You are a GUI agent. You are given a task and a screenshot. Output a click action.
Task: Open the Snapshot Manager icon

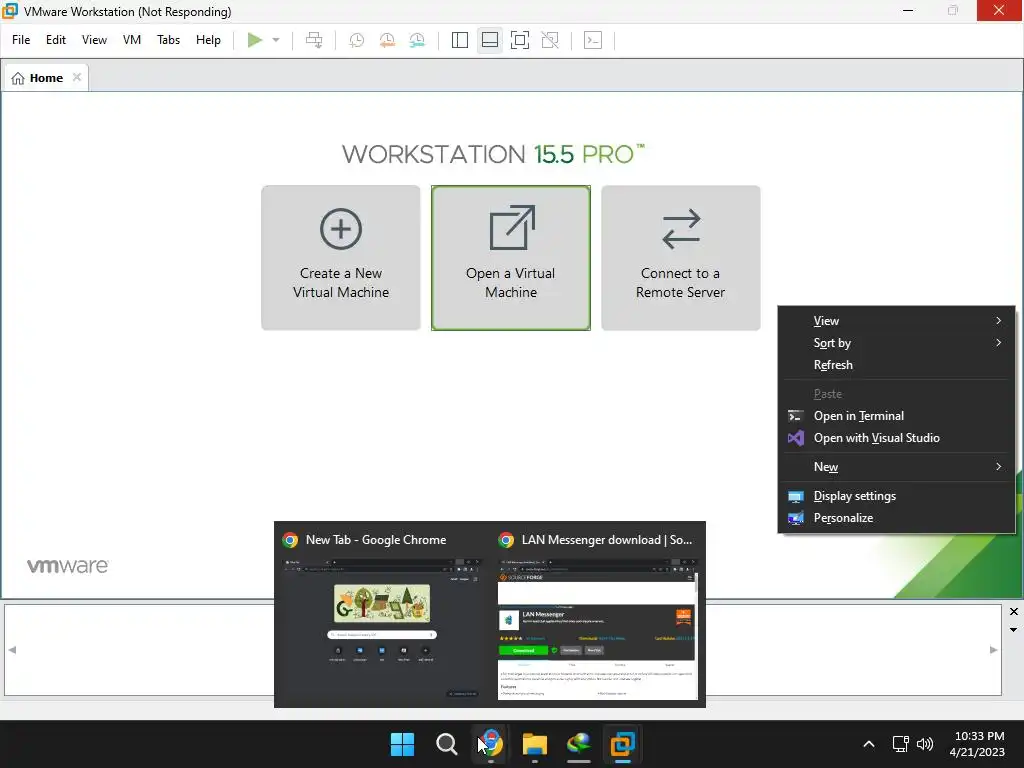[x=417, y=40]
